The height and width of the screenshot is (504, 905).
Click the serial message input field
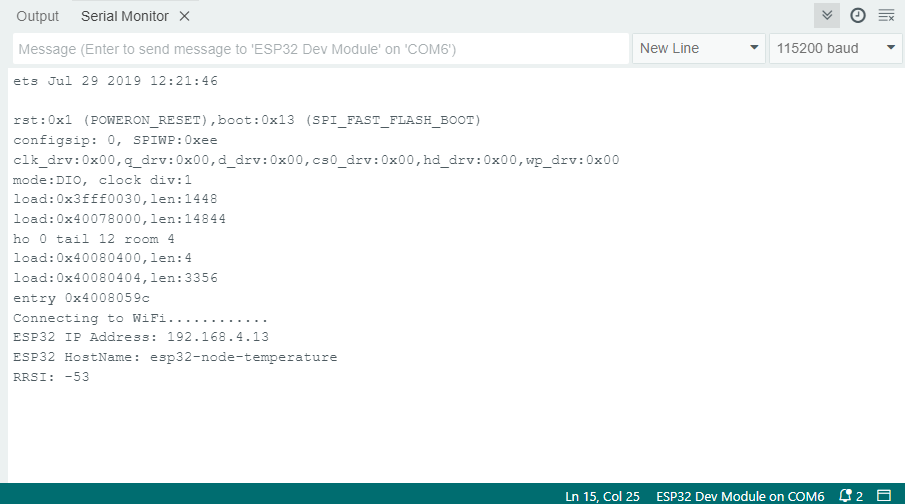pyautogui.click(x=320, y=49)
